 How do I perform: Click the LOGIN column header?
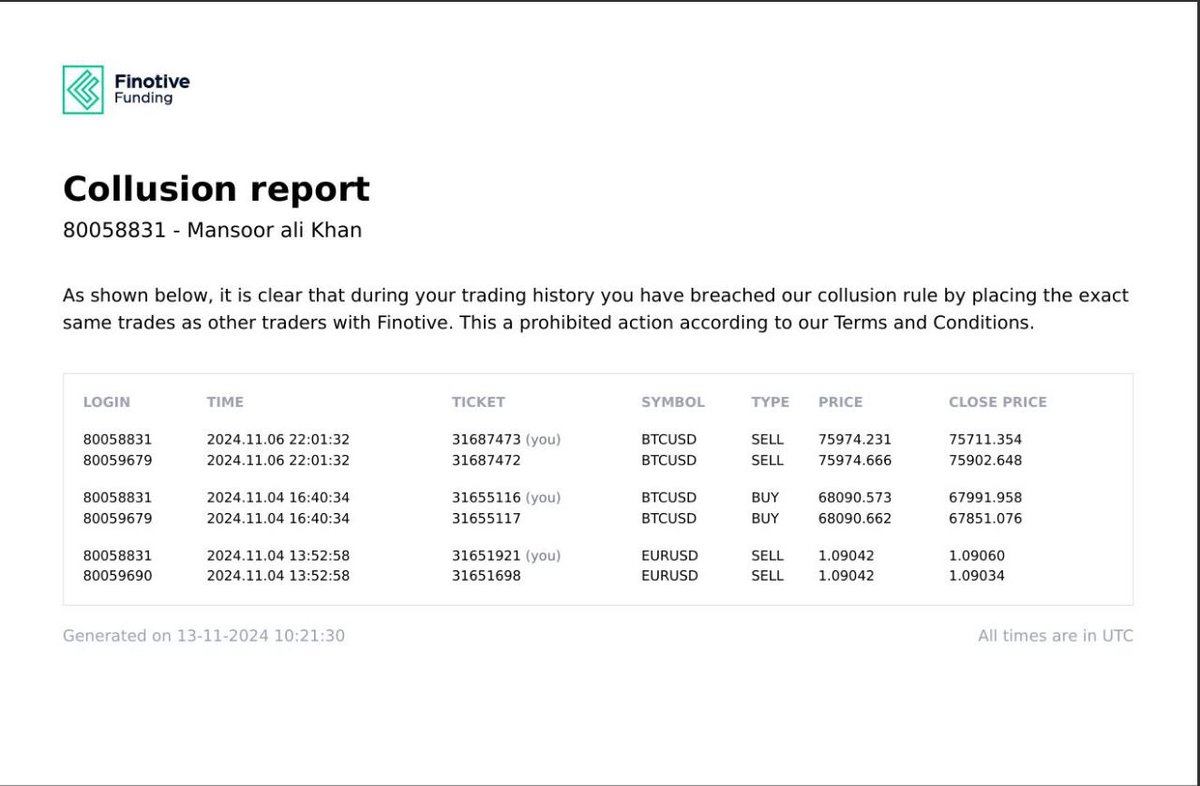point(106,402)
